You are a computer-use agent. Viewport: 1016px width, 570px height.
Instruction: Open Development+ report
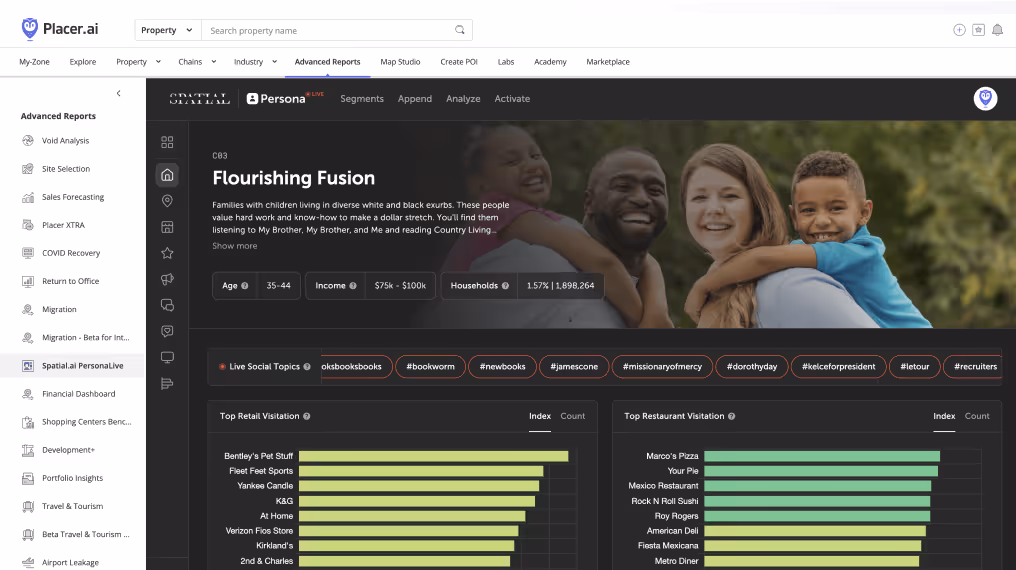[x=68, y=450]
